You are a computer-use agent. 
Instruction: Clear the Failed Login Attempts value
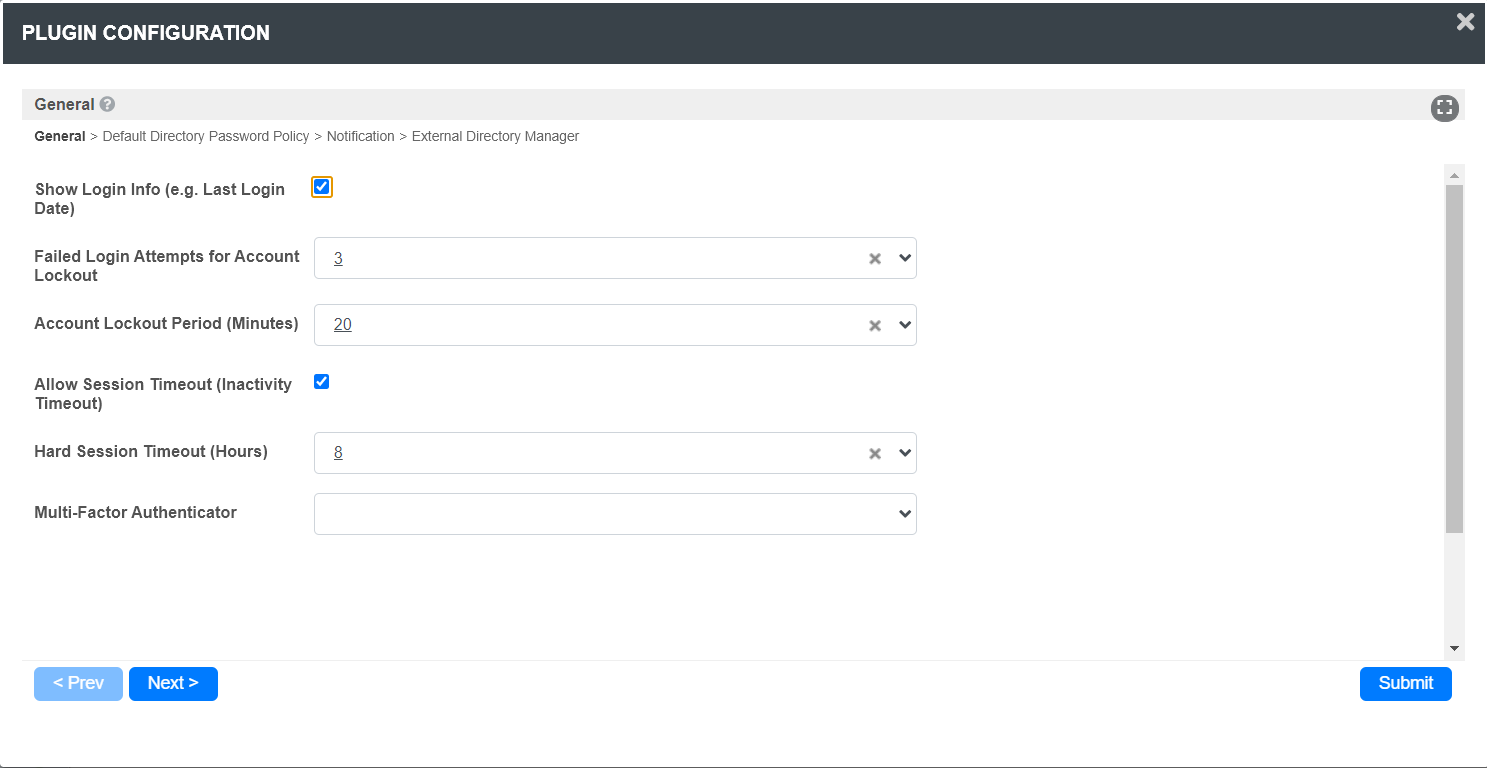coord(875,259)
